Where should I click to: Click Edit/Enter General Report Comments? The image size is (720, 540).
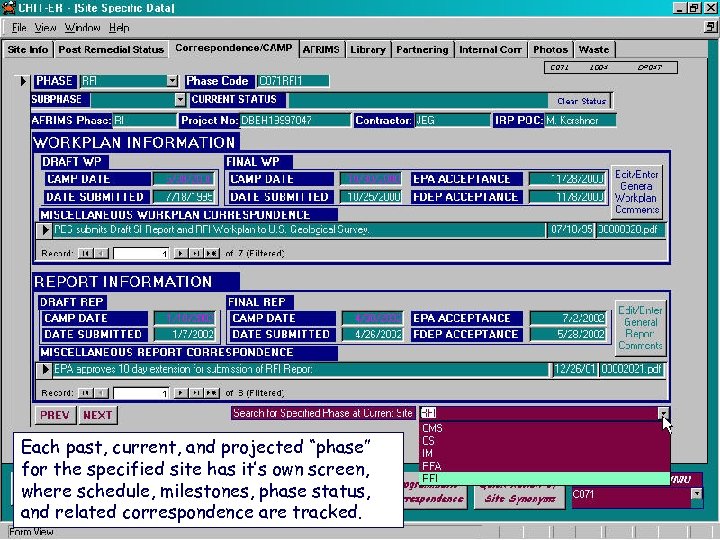(640, 328)
